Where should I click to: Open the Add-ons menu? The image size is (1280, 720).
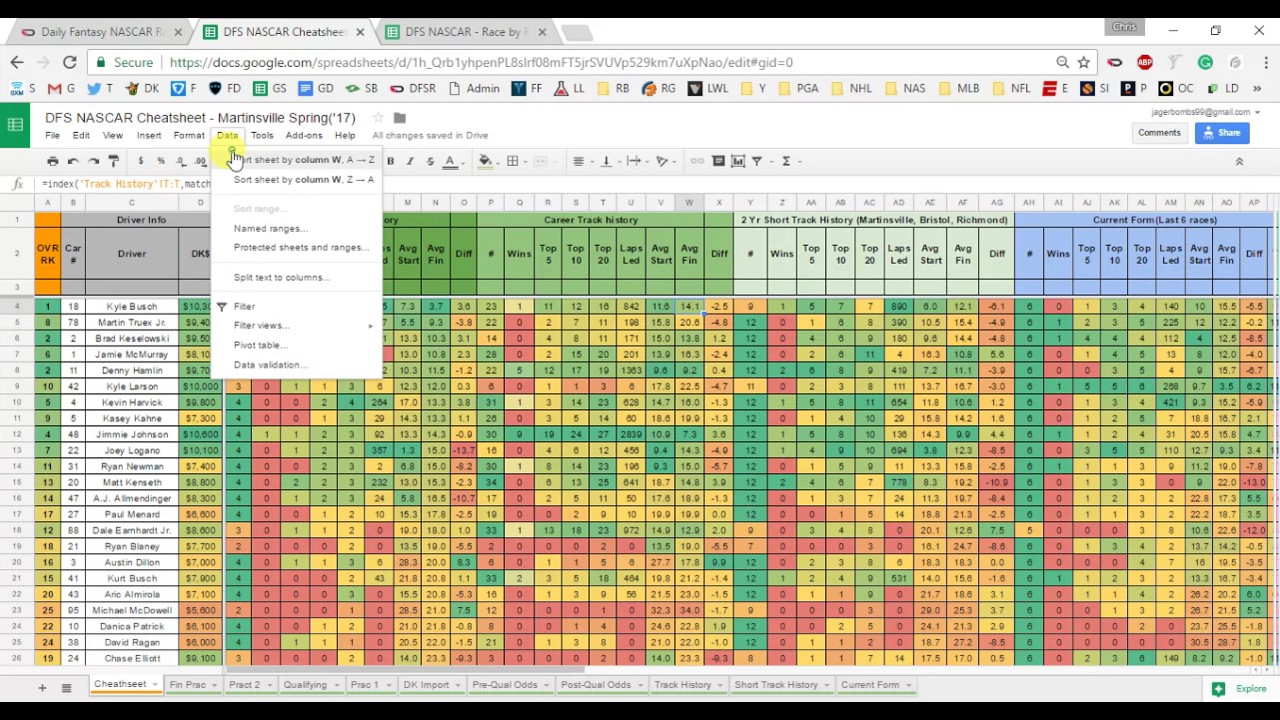coord(304,135)
